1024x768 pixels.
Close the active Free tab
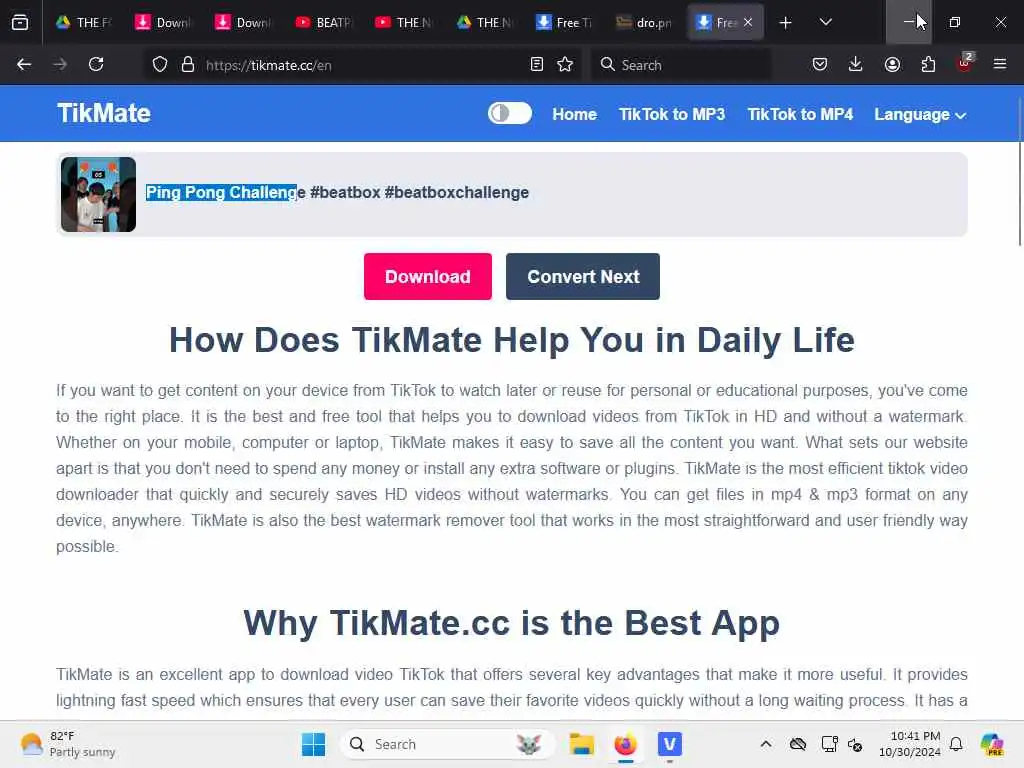tap(748, 23)
